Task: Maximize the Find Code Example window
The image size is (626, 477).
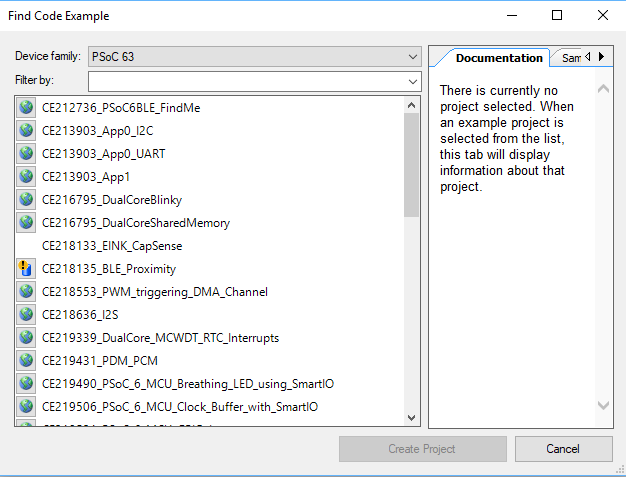Action: pyautogui.click(x=557, y=15)
